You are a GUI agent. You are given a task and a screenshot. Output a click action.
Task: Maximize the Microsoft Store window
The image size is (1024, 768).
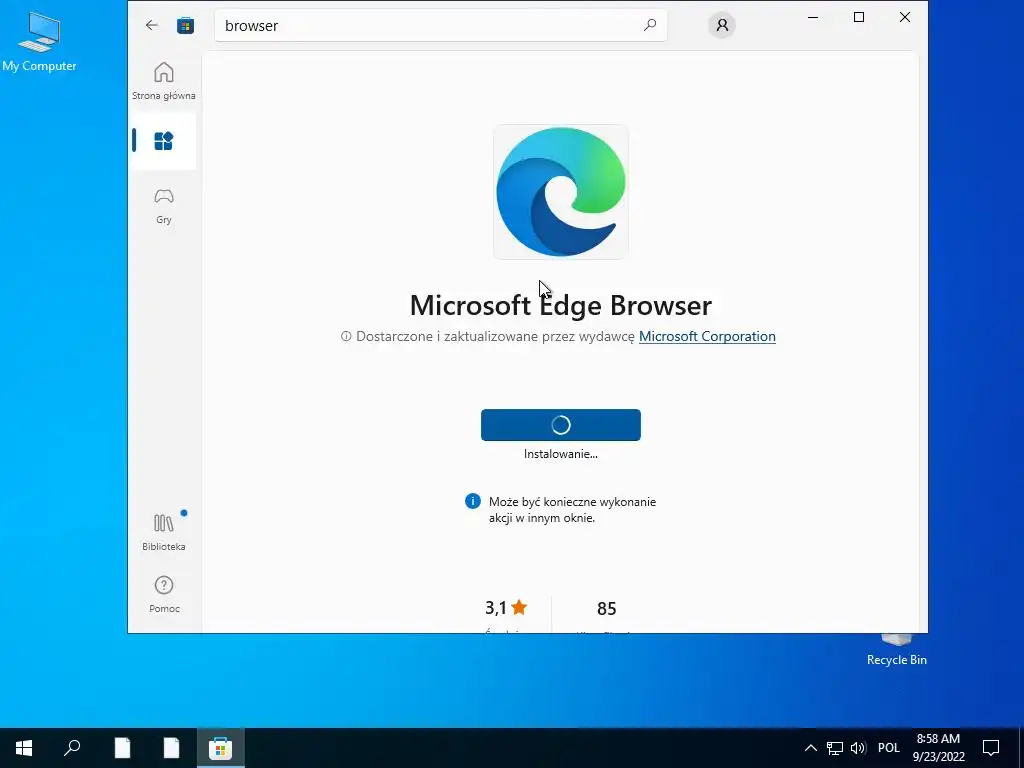tap(859, 18)
